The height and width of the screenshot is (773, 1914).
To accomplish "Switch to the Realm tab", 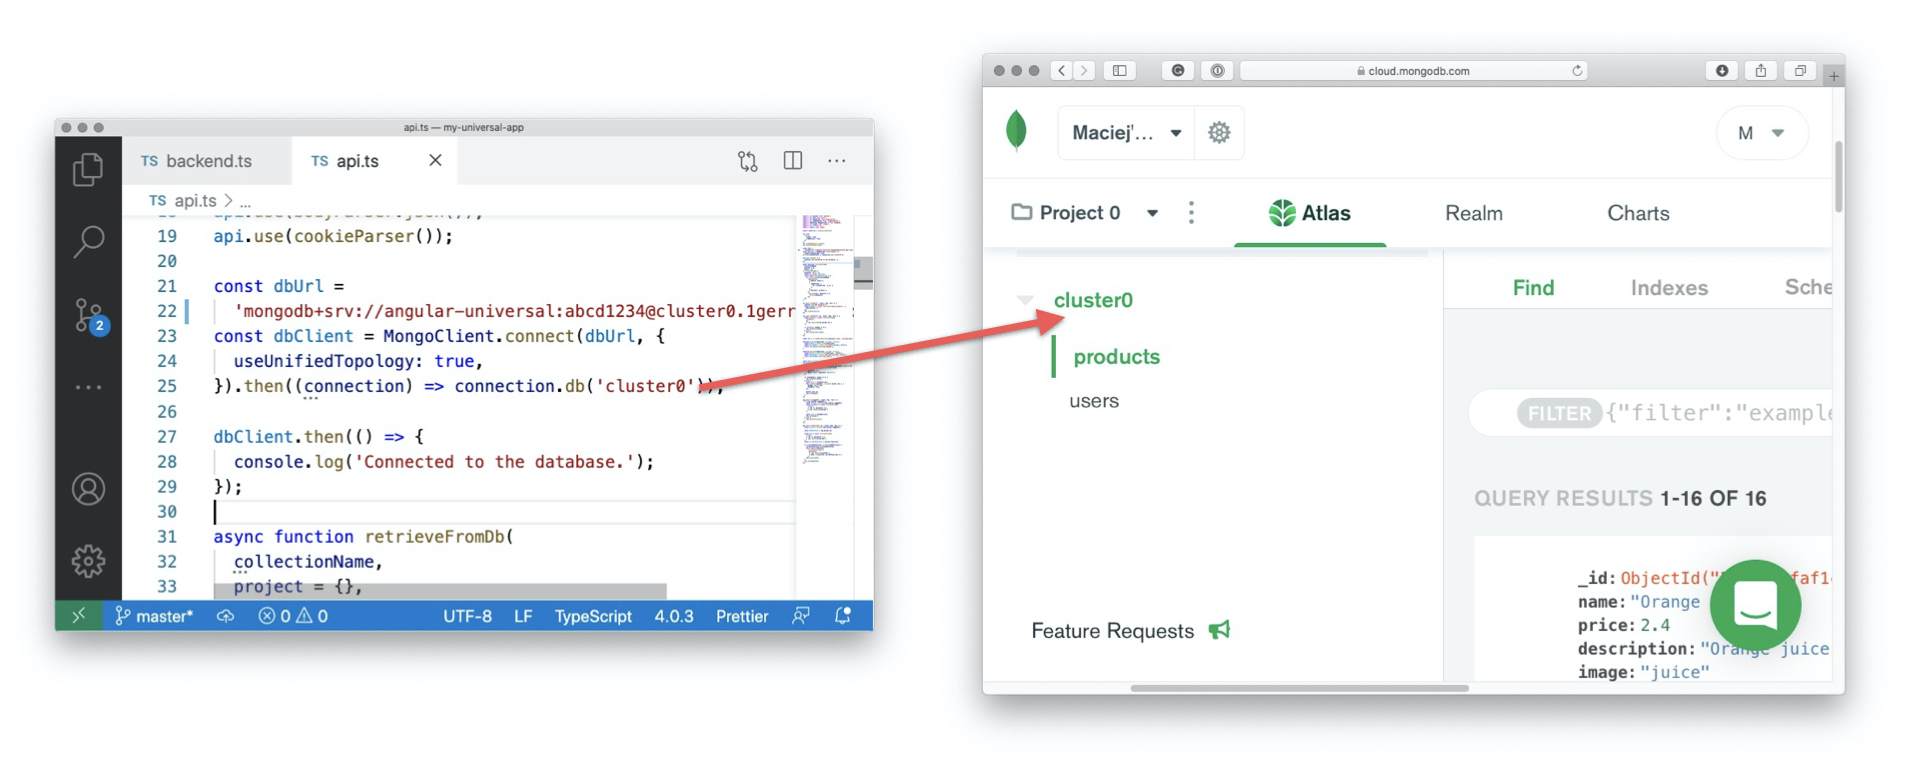I will click(1474, 213).
